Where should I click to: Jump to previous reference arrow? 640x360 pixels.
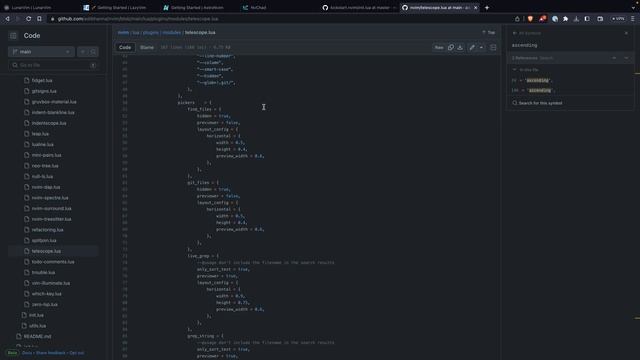(614, 58)
